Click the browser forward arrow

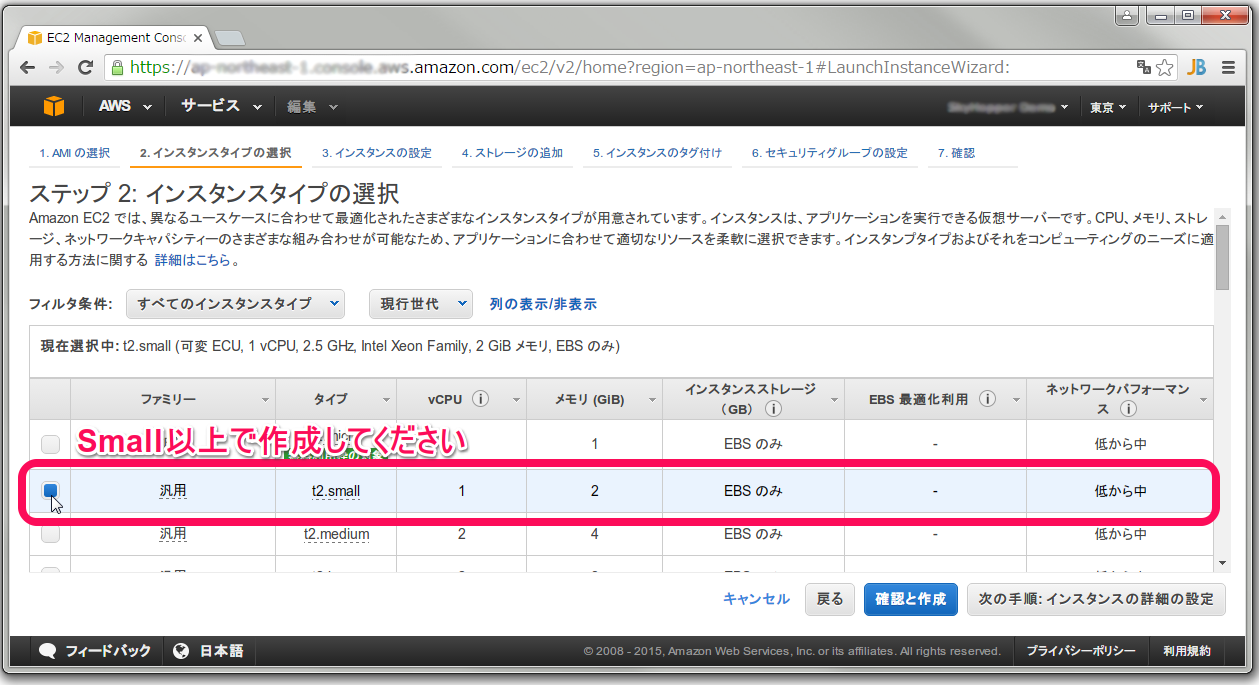pyautogui.click(x=57, y=68)
